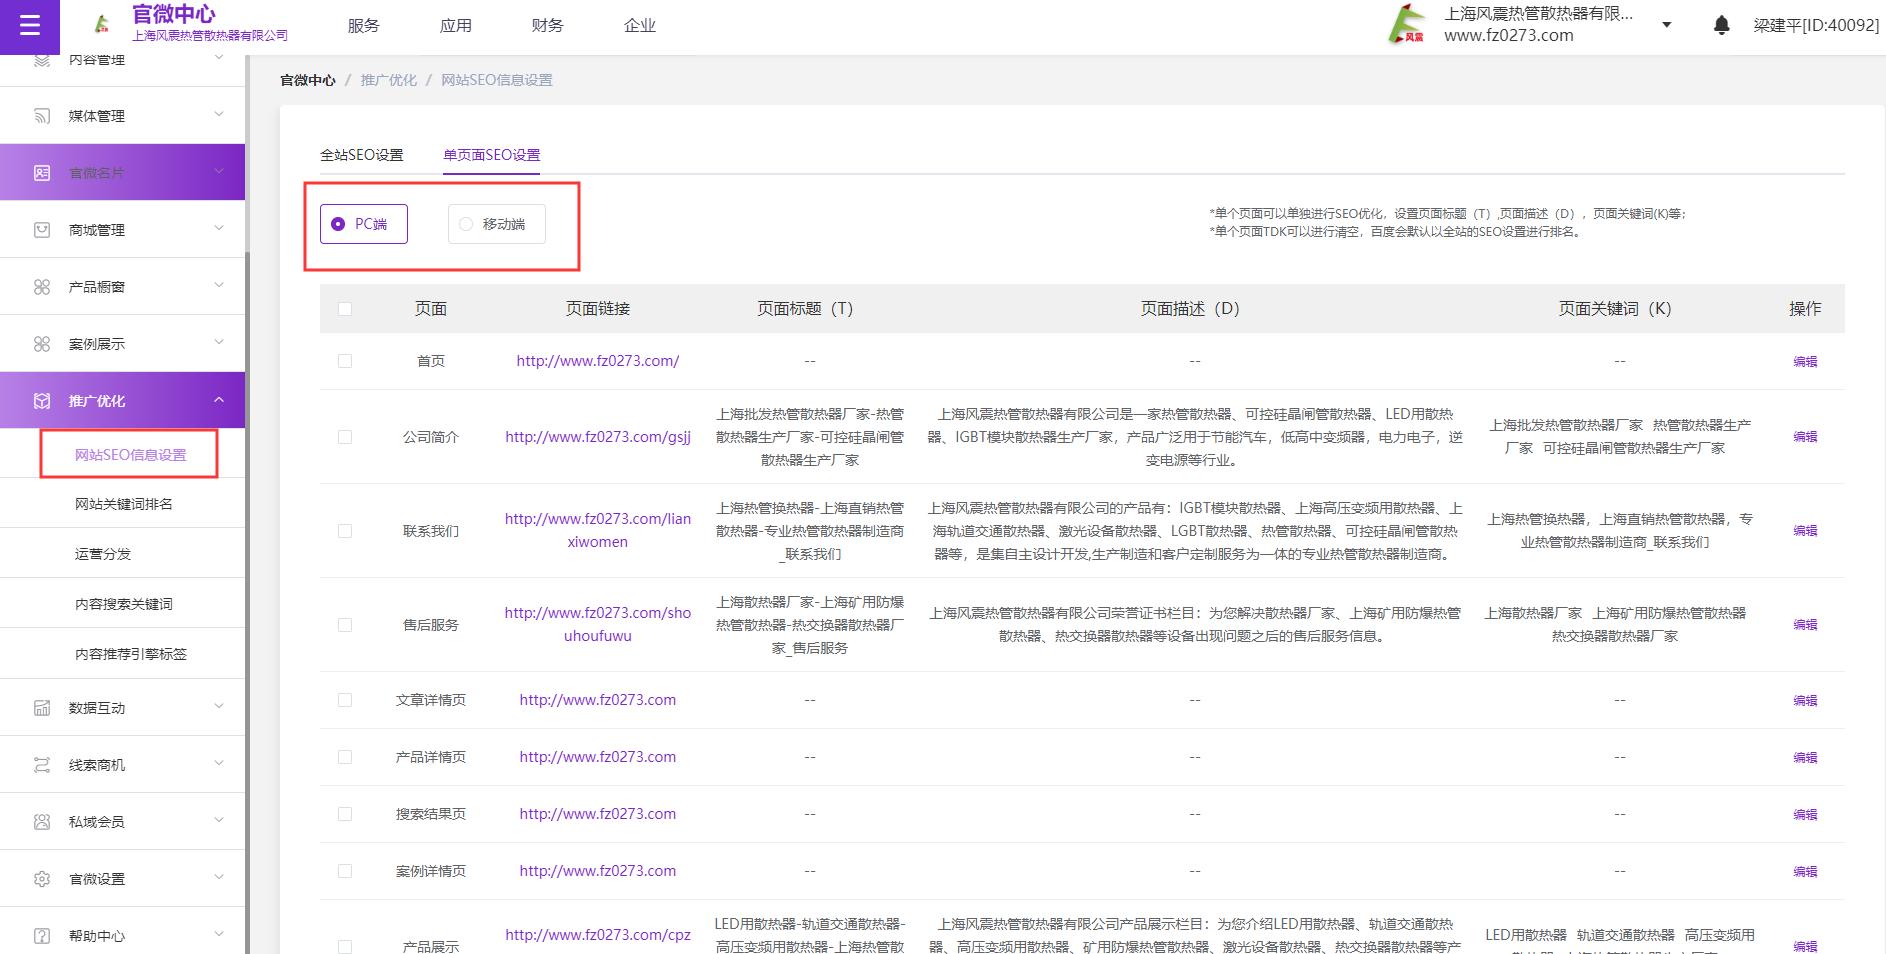Viewport: 1886px width, 954px height.
Task: Click 编辑 for the 联系我们 row
Action: coord(1805,531)
